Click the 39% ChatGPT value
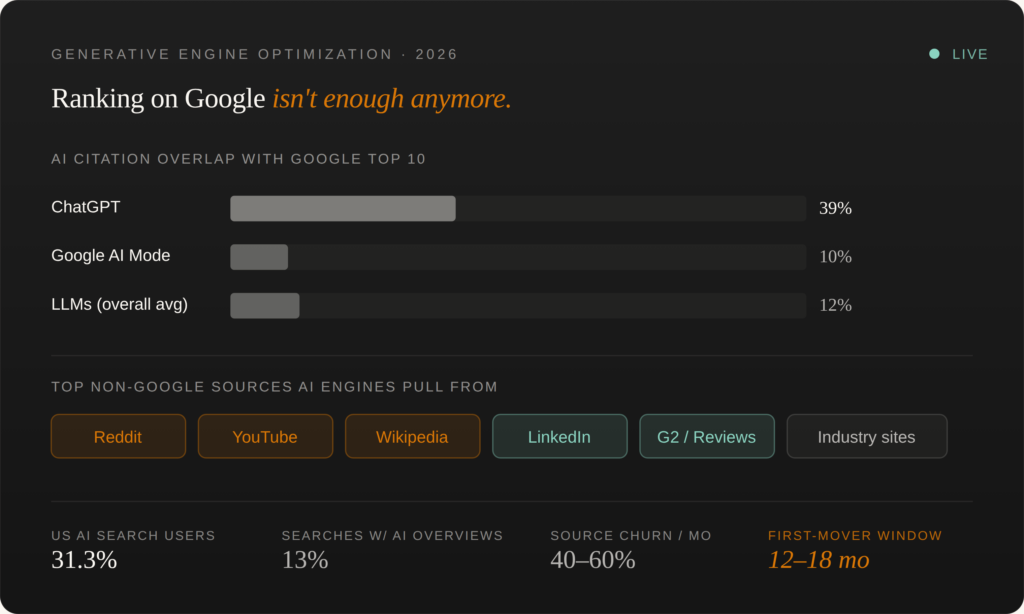The width and height of the screenshot is (1024, 614). coord(835,208)
